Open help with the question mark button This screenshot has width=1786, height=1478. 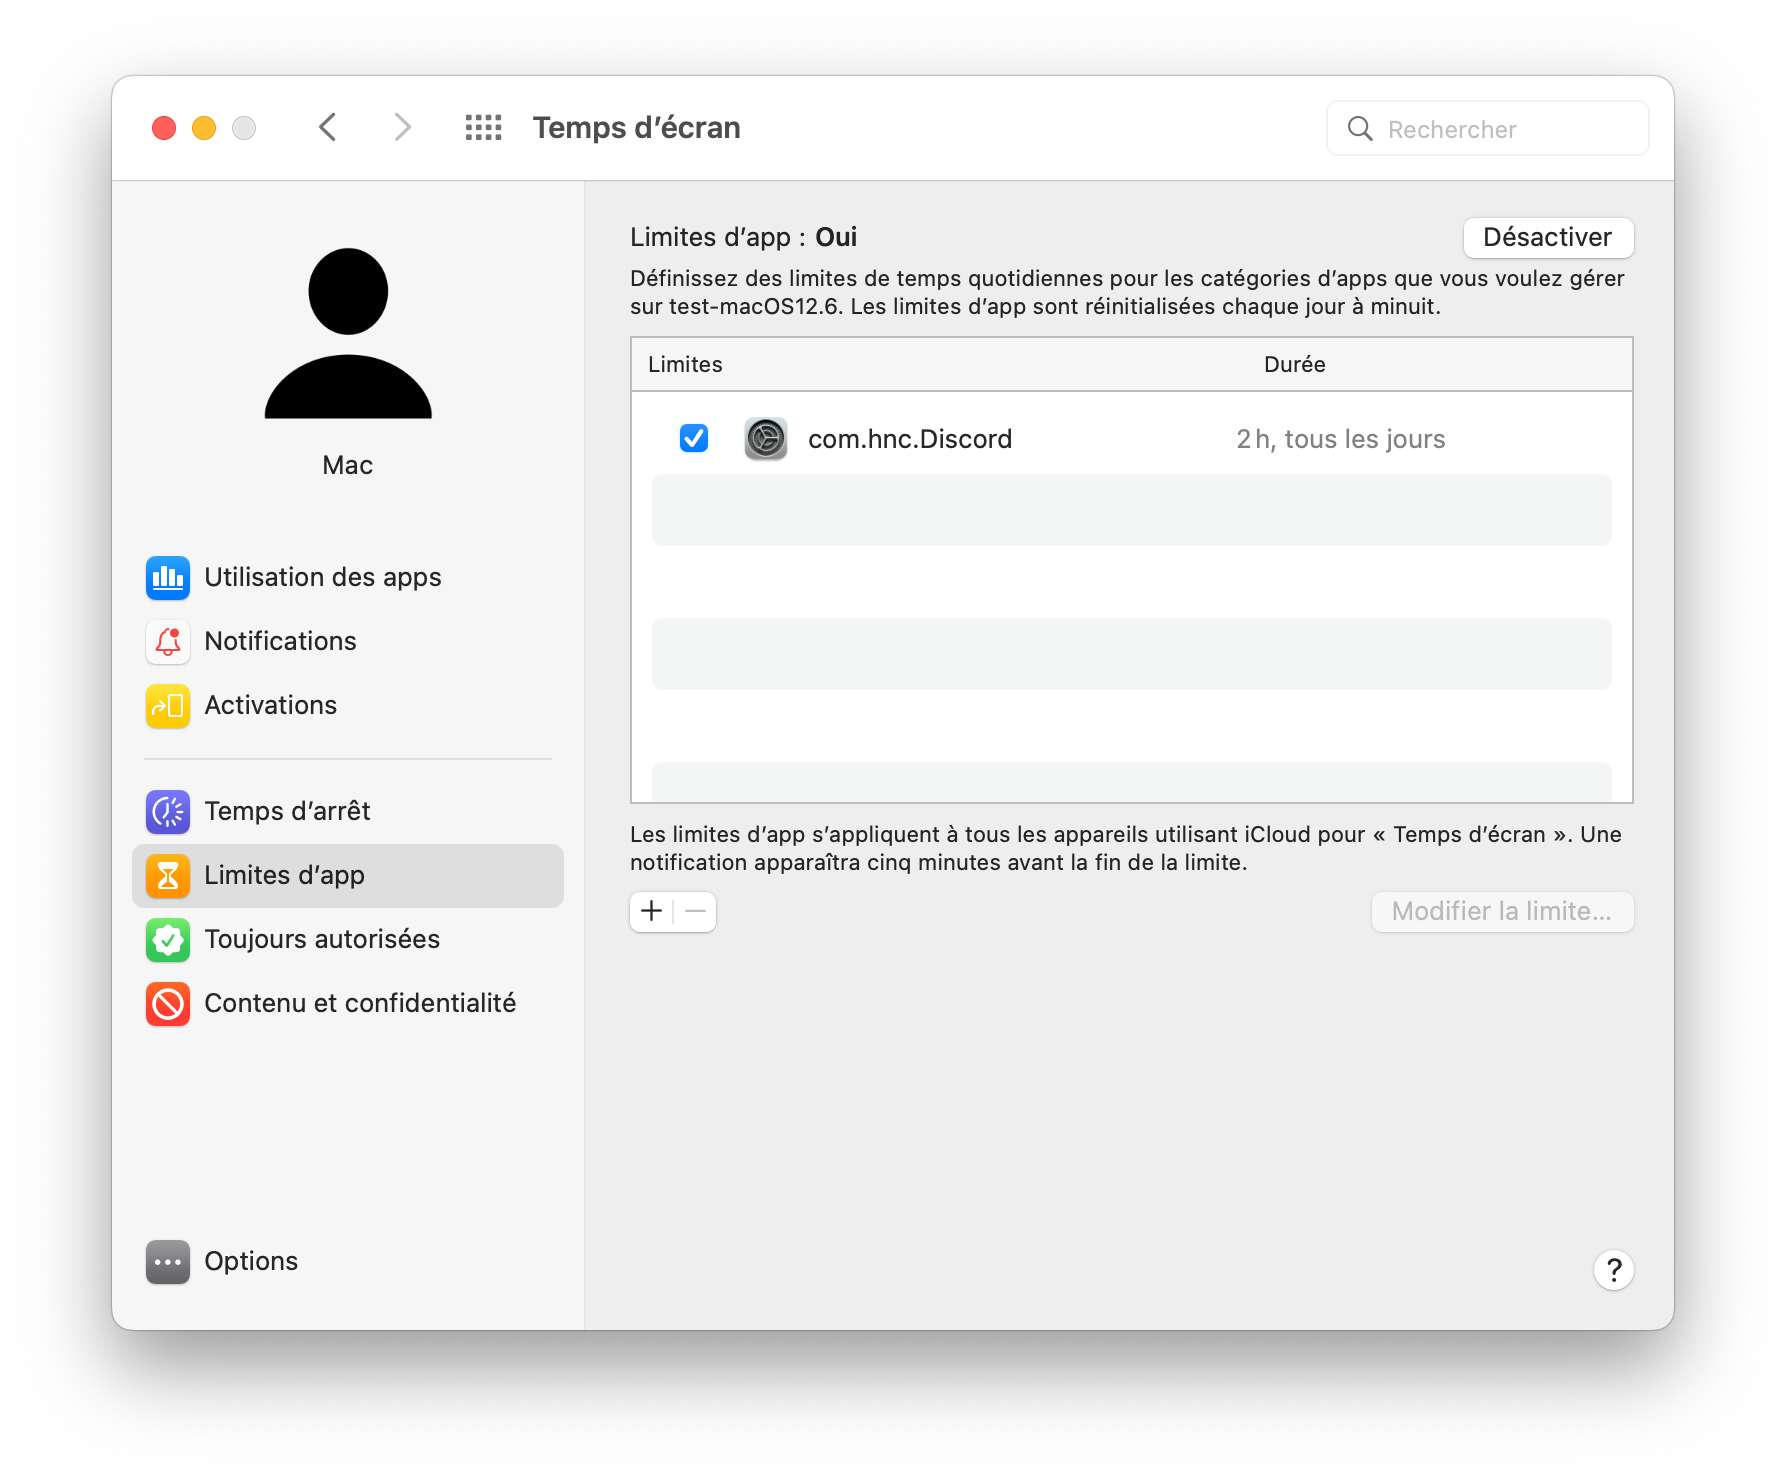click(x=1613, y=1270)
